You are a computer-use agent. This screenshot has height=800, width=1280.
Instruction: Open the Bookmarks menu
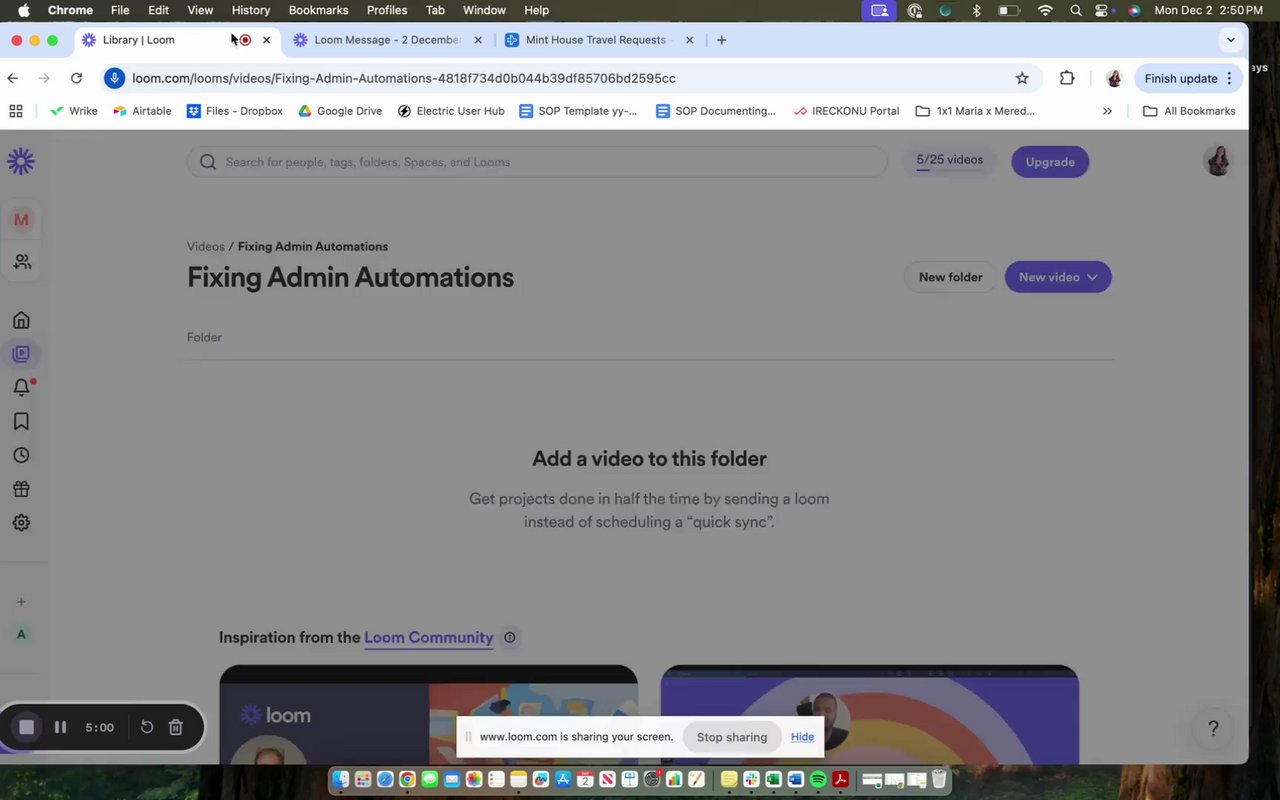click(x=318, y=10)
